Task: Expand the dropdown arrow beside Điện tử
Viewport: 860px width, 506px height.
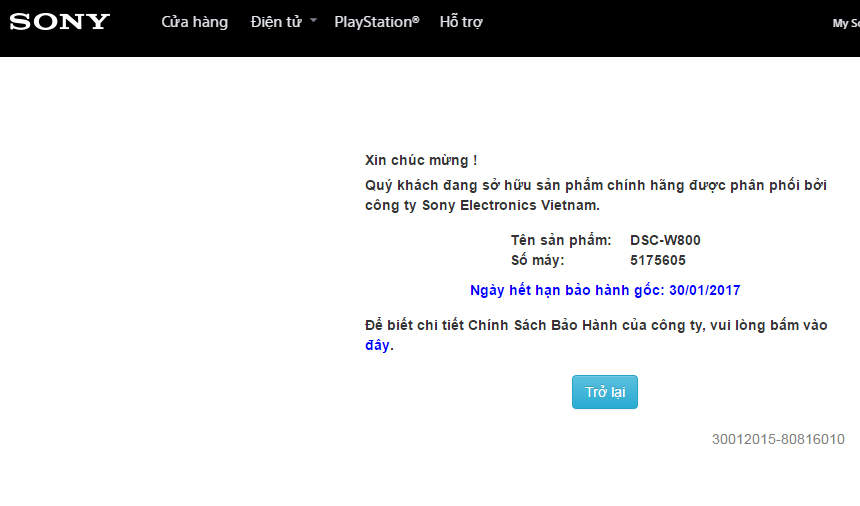Action: point(313,21)
